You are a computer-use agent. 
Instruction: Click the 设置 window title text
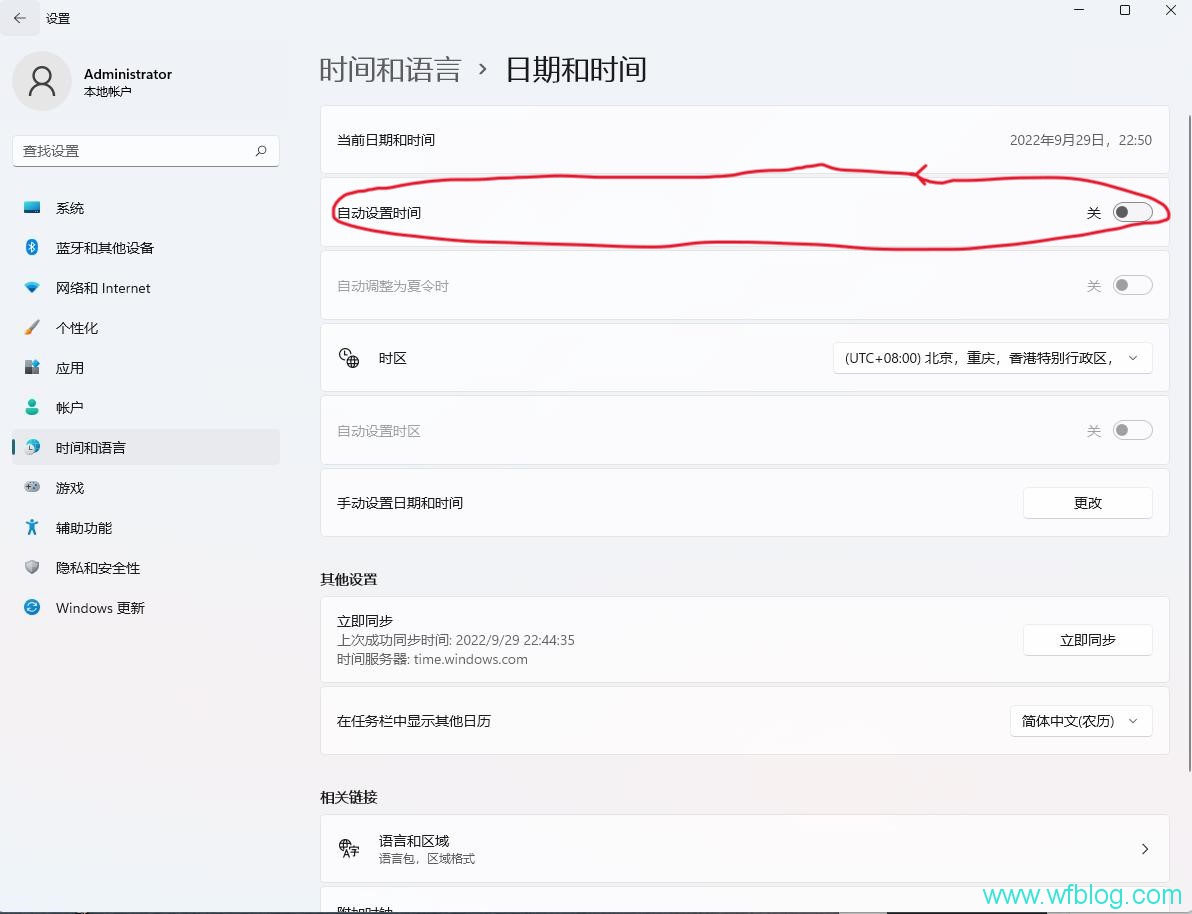point(58,18)
